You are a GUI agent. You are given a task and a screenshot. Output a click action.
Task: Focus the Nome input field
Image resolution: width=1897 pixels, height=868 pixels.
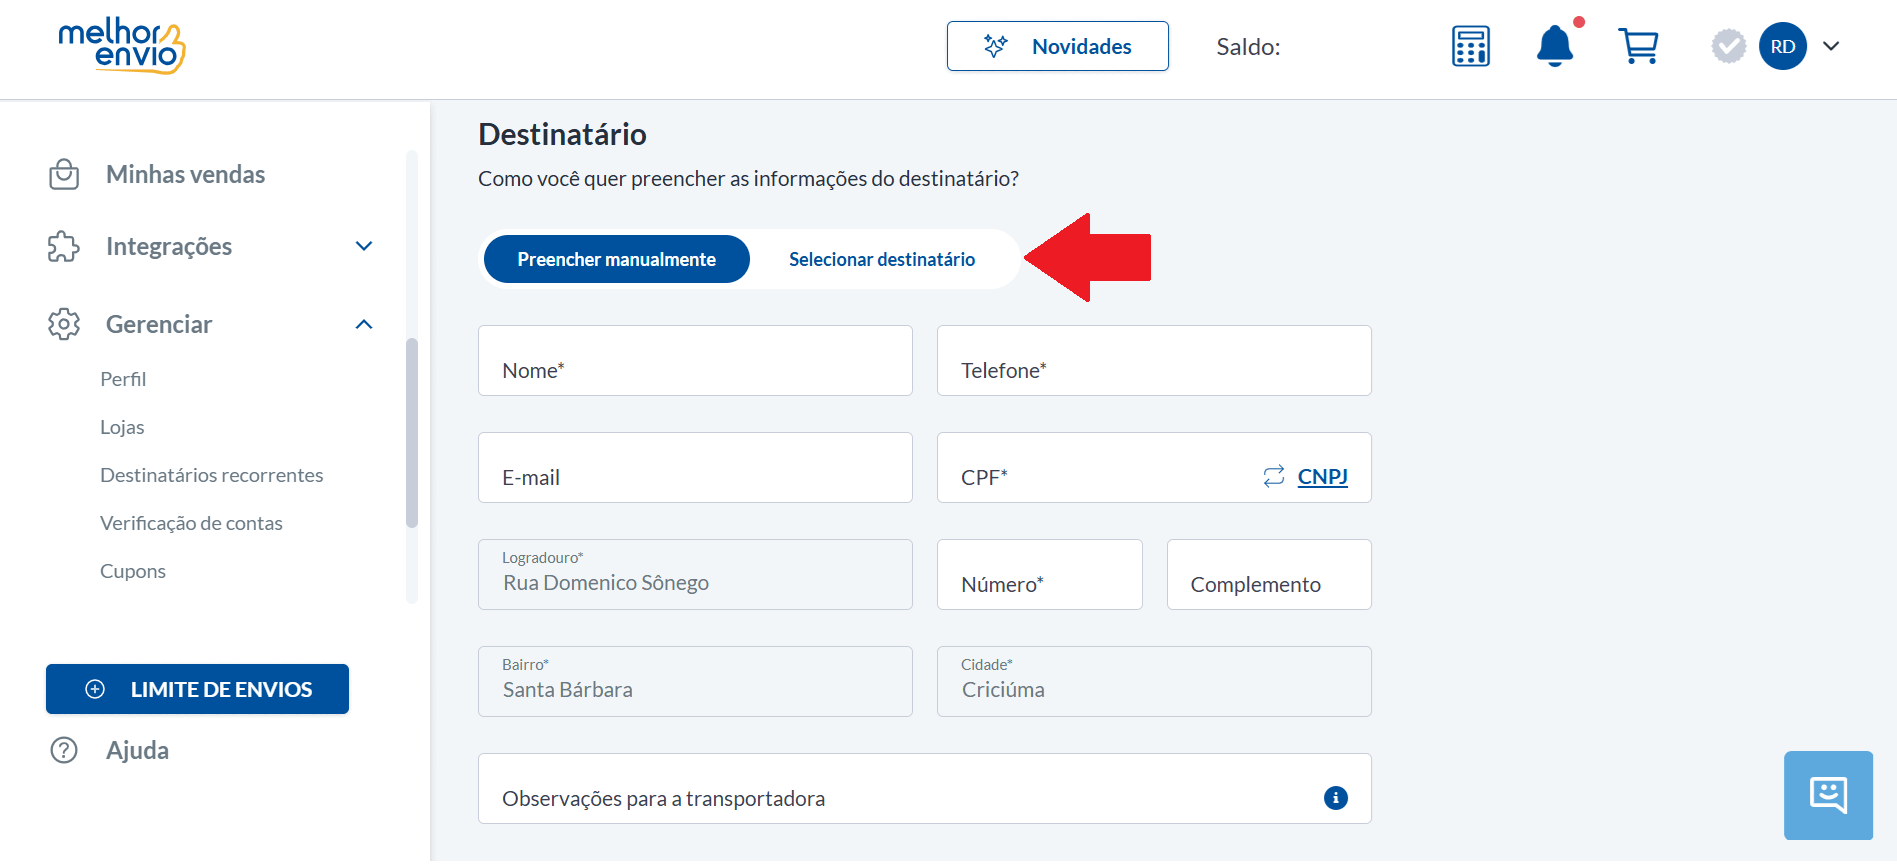[695, 360]
